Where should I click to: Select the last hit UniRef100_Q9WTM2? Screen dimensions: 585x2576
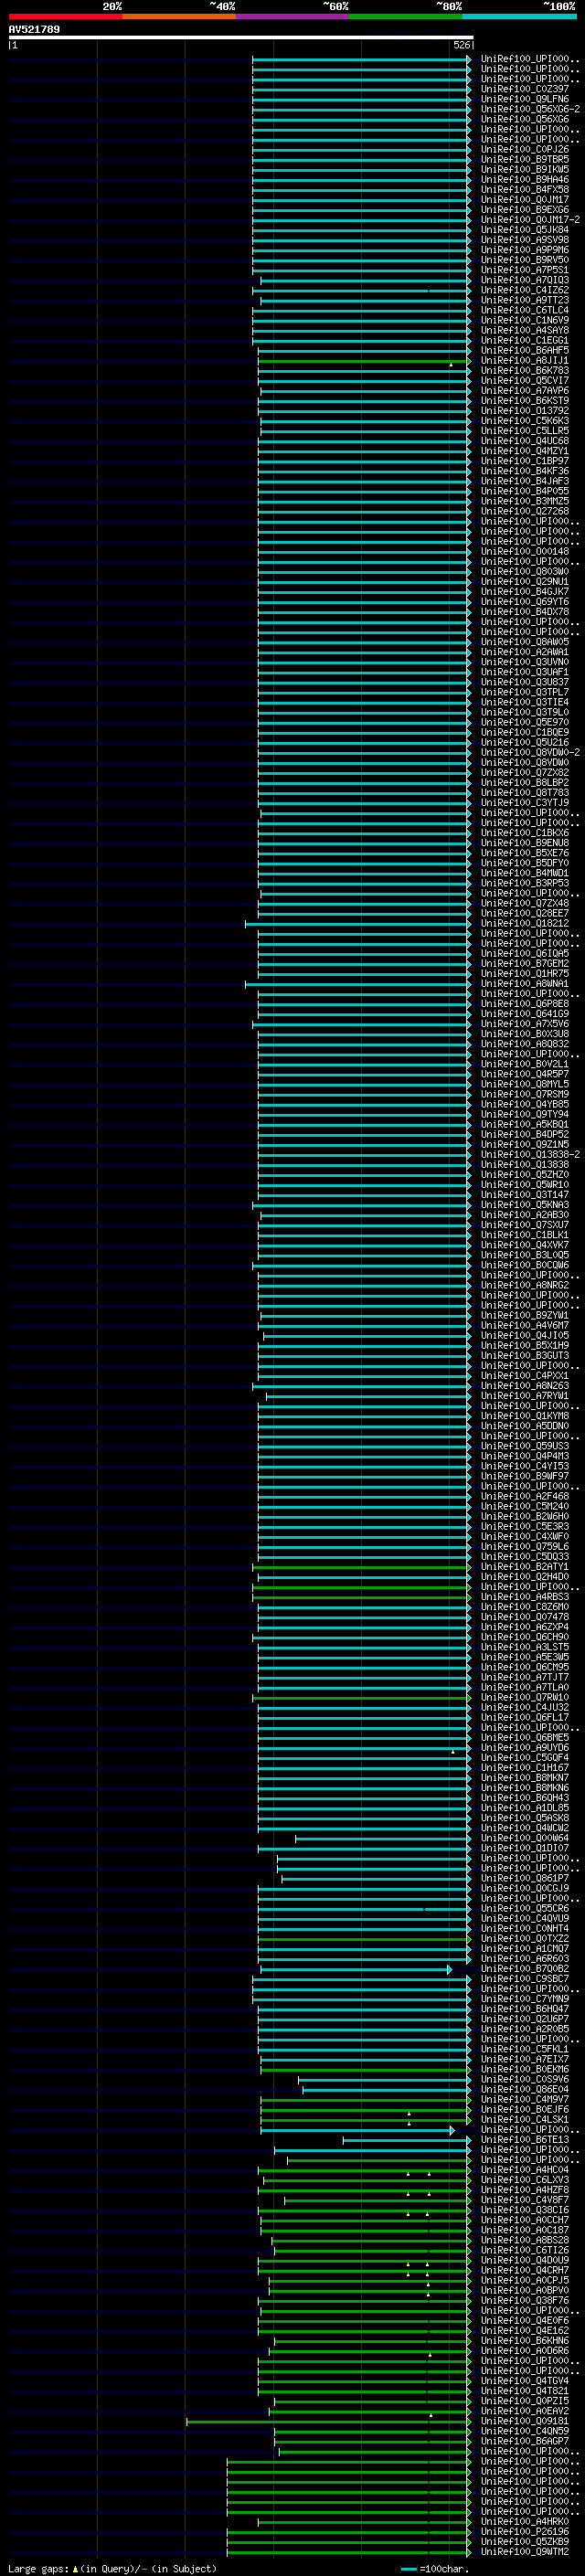tap(525, 2551)
